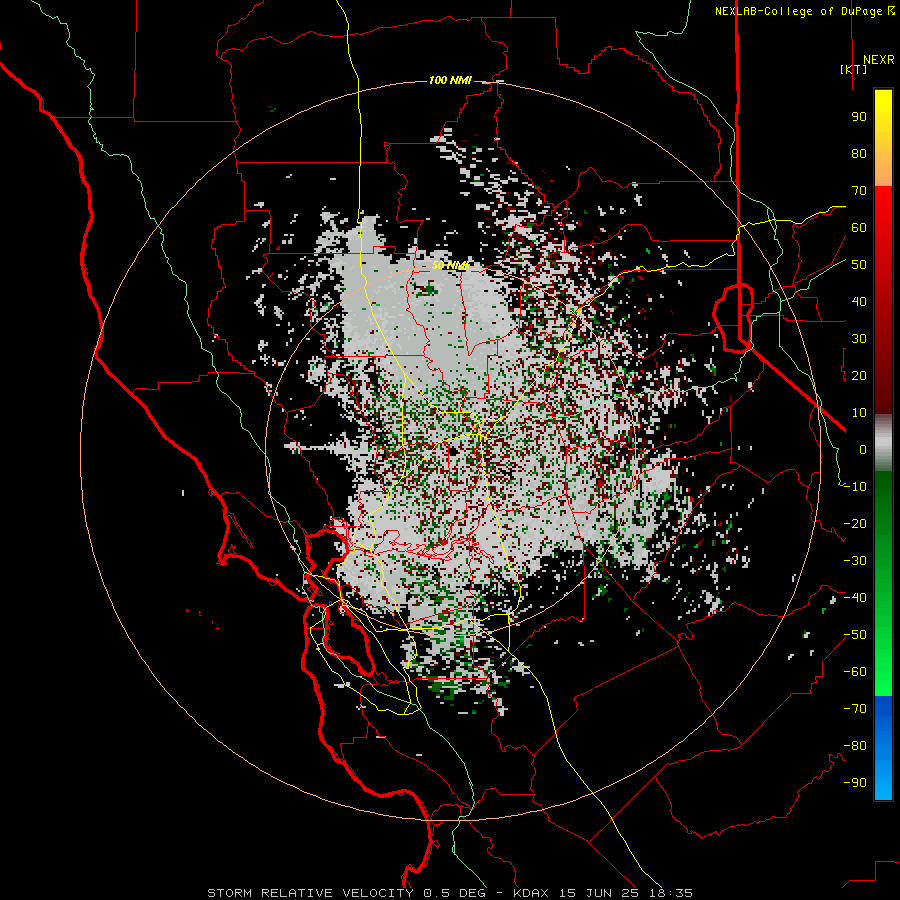Click the -90 scale label
Viewport: 900px width, 900px height.
coord(855,783)
